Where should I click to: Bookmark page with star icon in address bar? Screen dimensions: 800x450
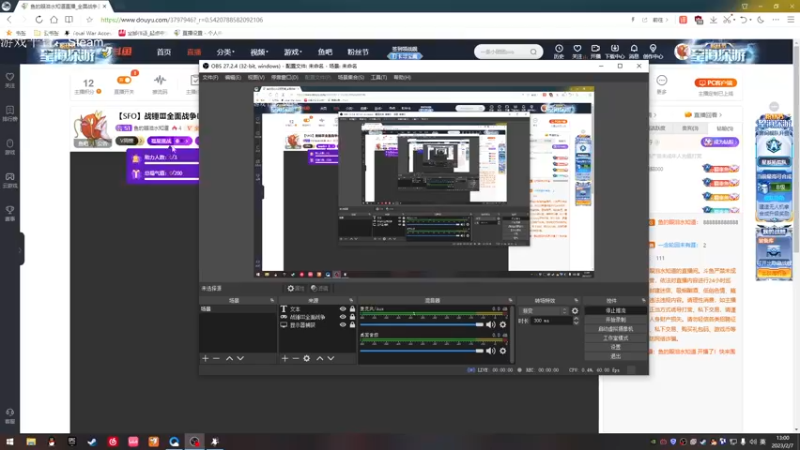point(89,19)
